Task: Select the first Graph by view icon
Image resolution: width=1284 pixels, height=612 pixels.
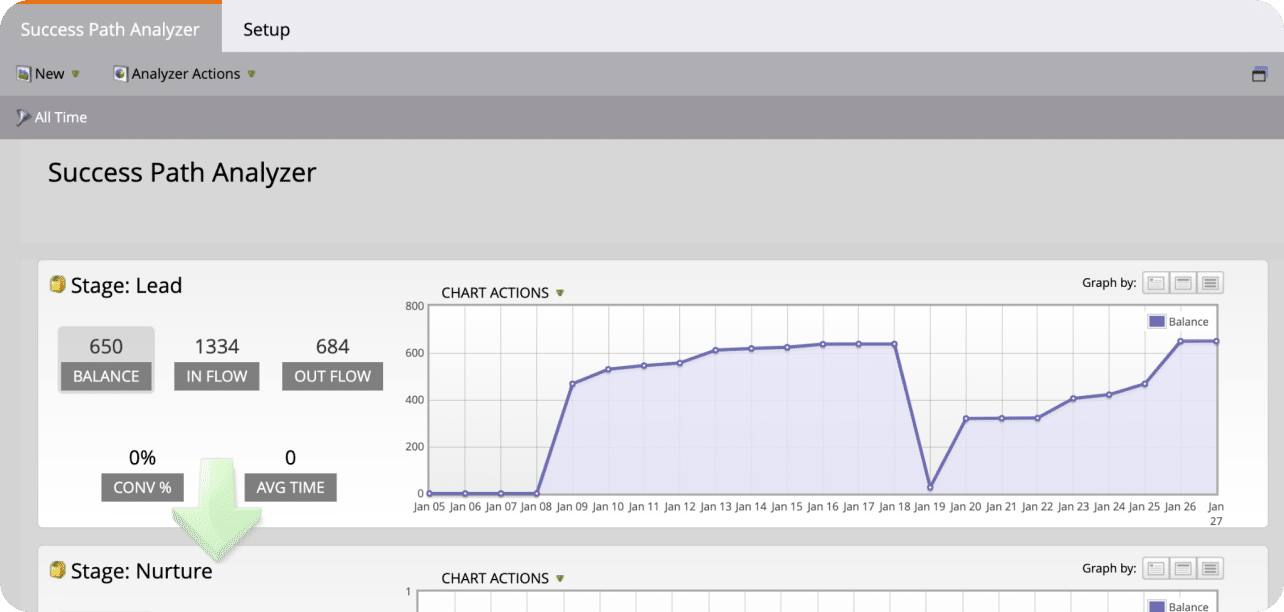Action: 1155,283
